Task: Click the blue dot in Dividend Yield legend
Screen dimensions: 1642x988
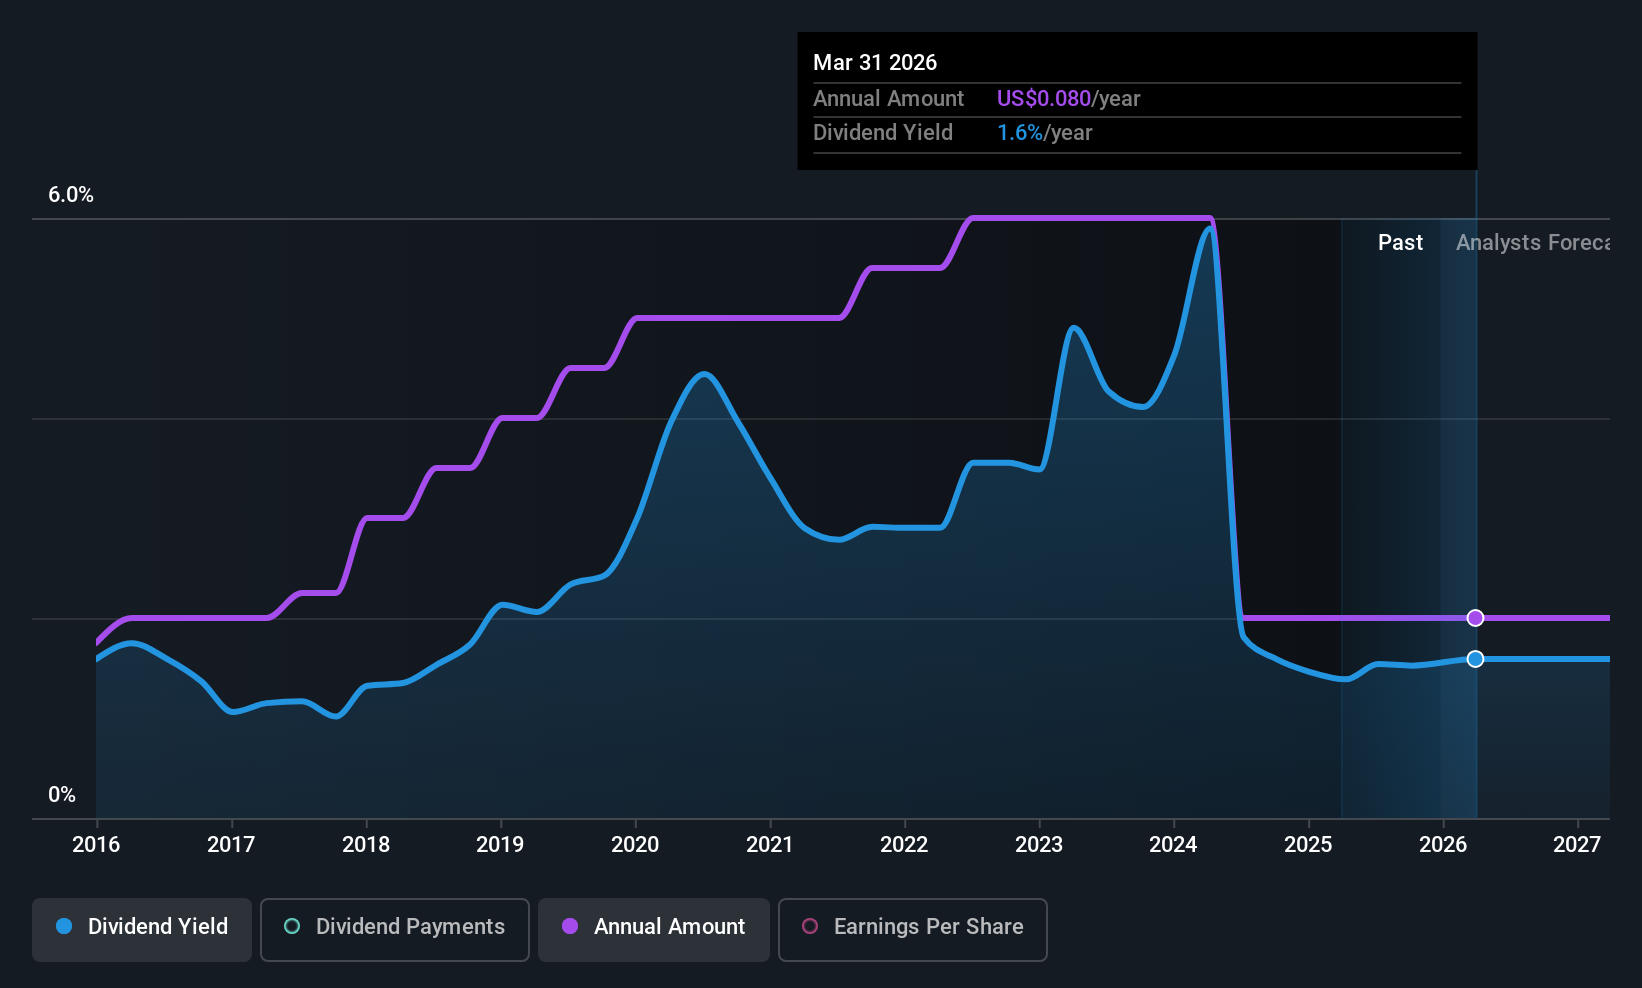Action: coord(64,926)
